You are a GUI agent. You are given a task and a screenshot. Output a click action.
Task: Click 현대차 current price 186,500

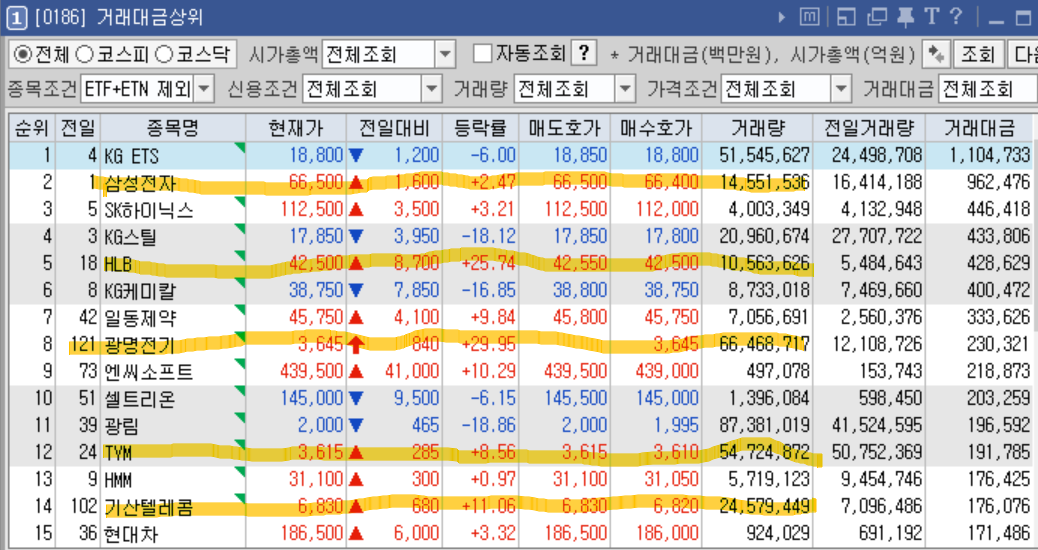pos(311,534)
